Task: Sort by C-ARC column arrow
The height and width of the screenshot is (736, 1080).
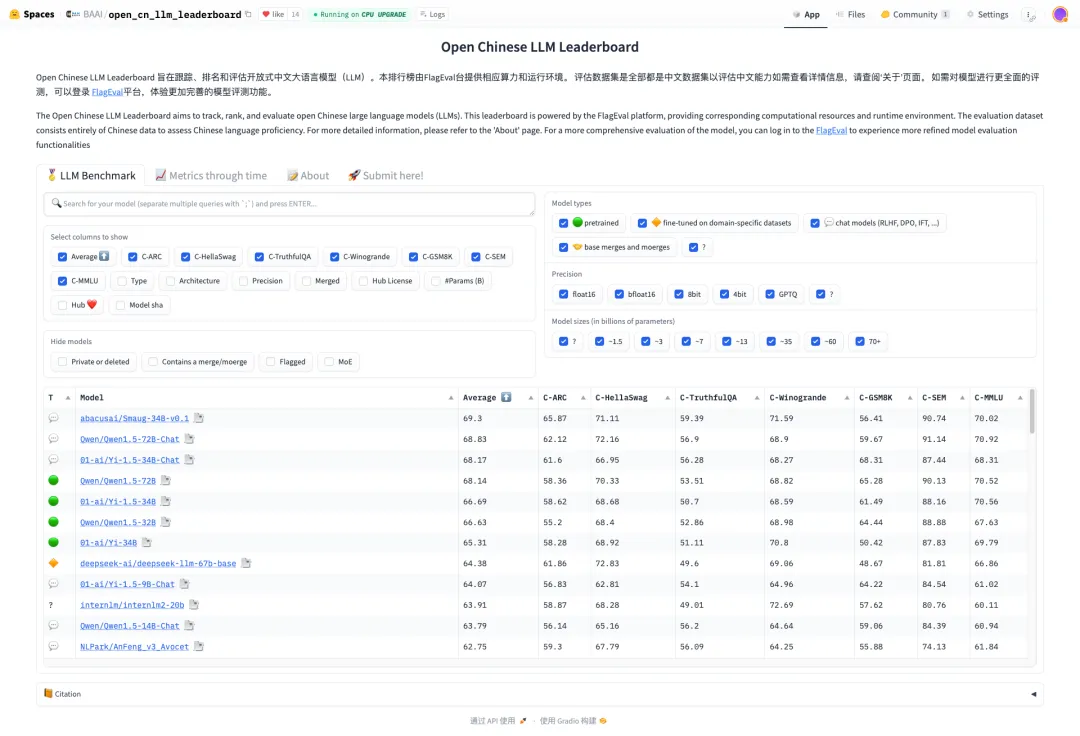Action: [x=583, y=398]
